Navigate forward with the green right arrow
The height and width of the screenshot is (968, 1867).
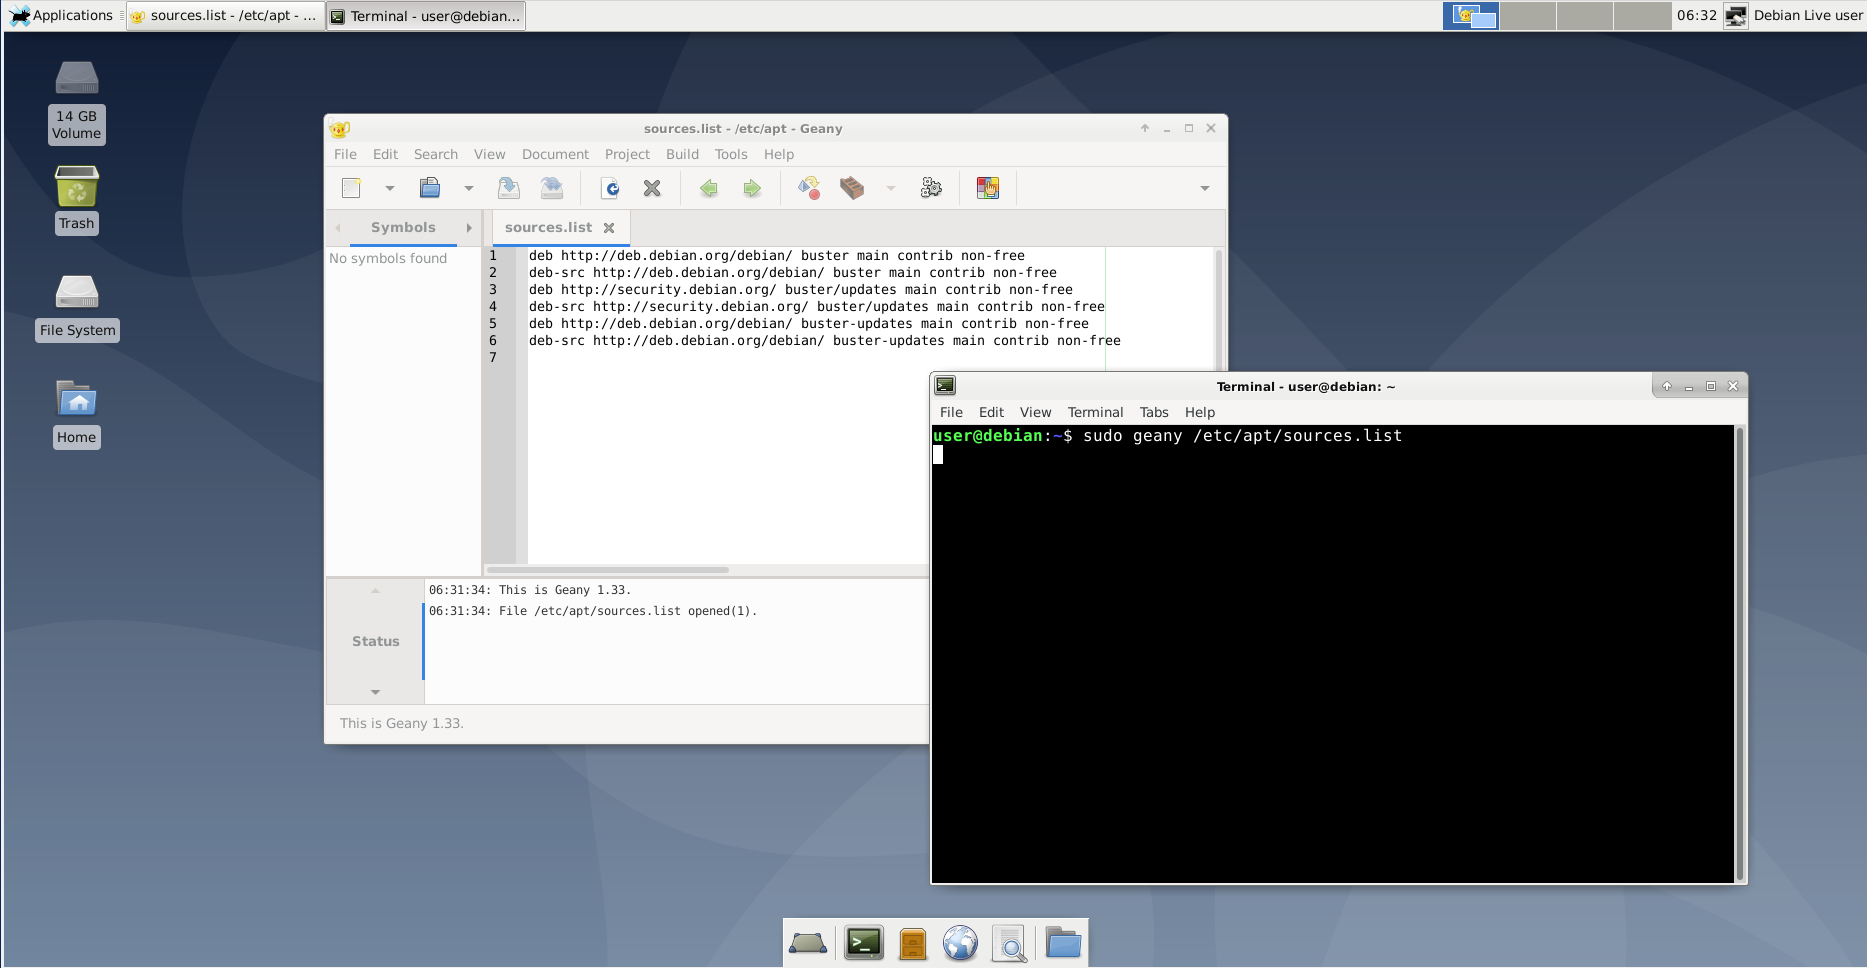752,188
